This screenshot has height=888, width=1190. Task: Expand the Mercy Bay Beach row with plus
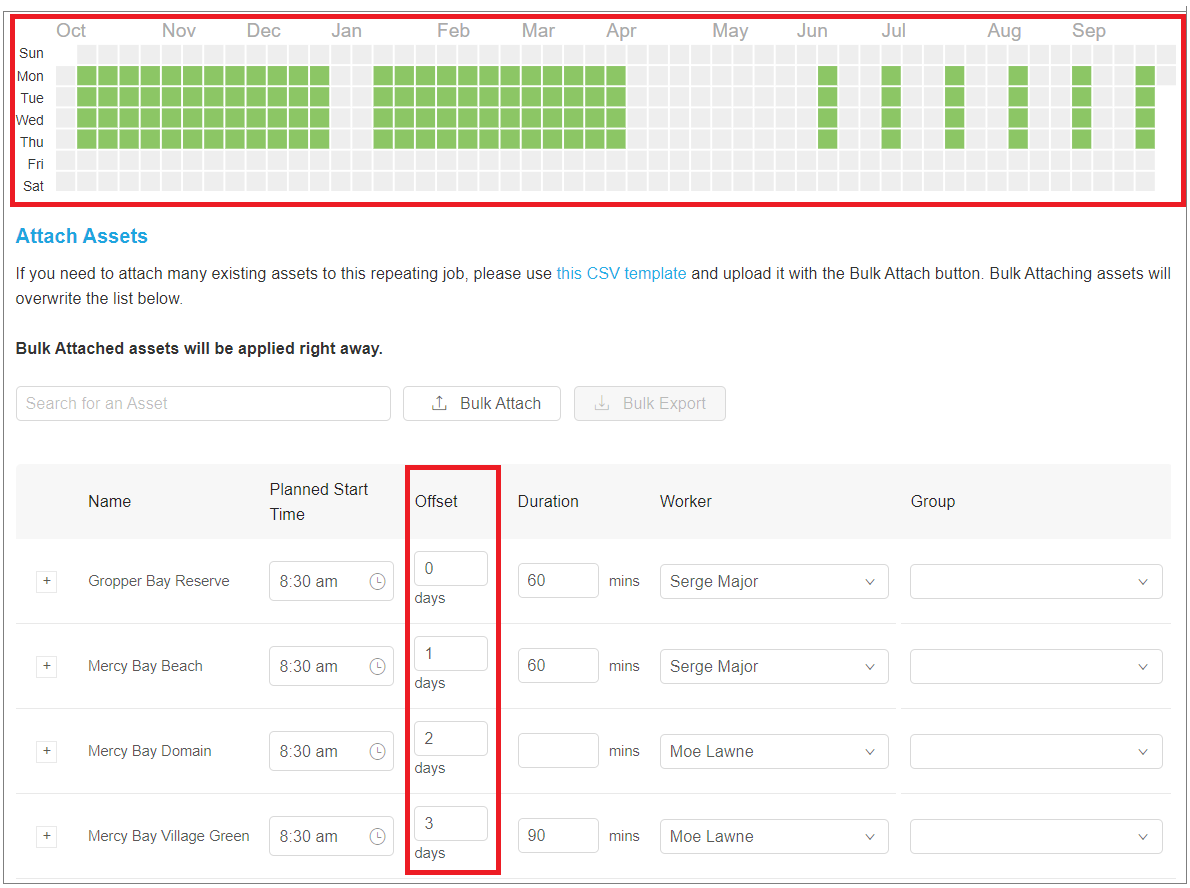point(47,666)
